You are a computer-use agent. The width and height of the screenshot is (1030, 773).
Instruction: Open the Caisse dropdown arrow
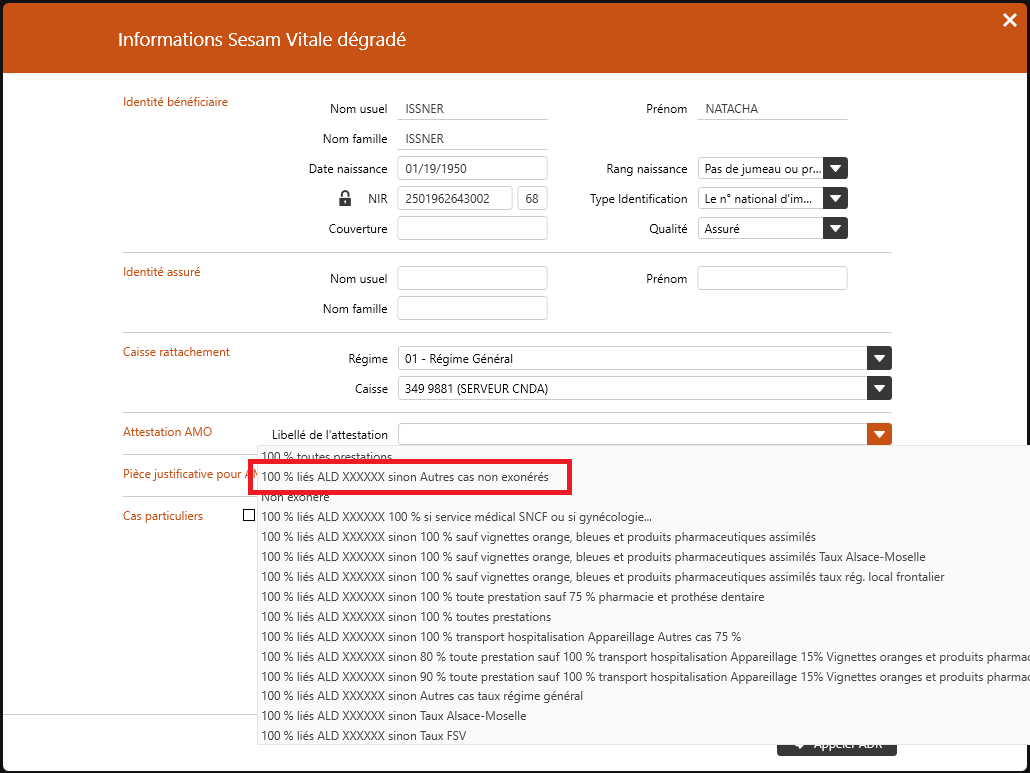[x=879, y=389]
